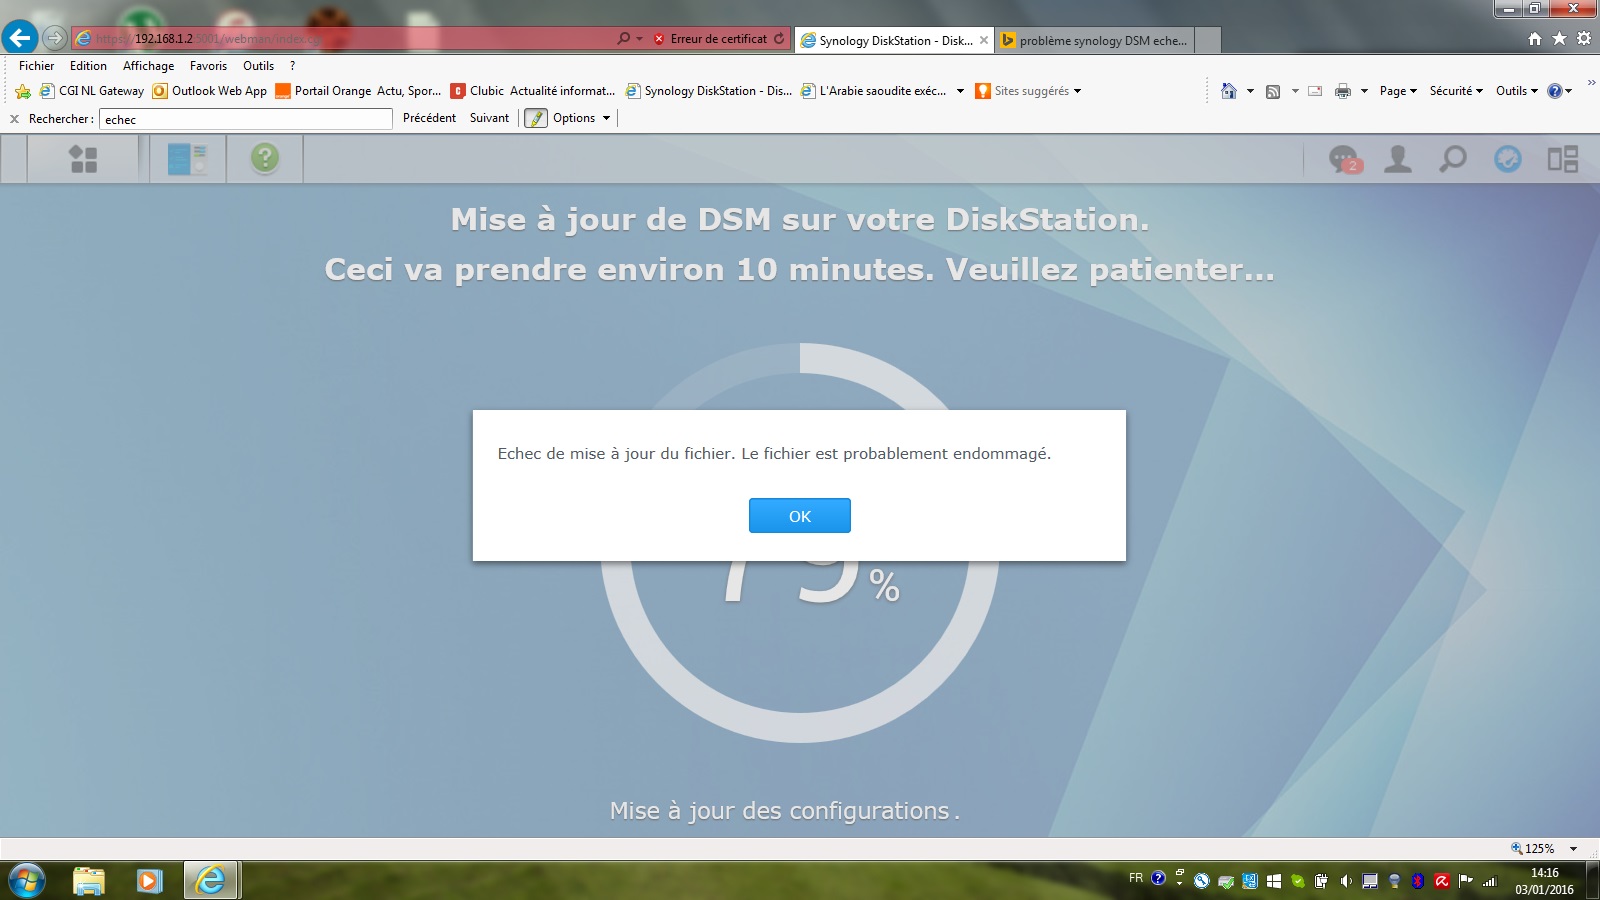Open the Windows Start button

click(x=27, y=880)
